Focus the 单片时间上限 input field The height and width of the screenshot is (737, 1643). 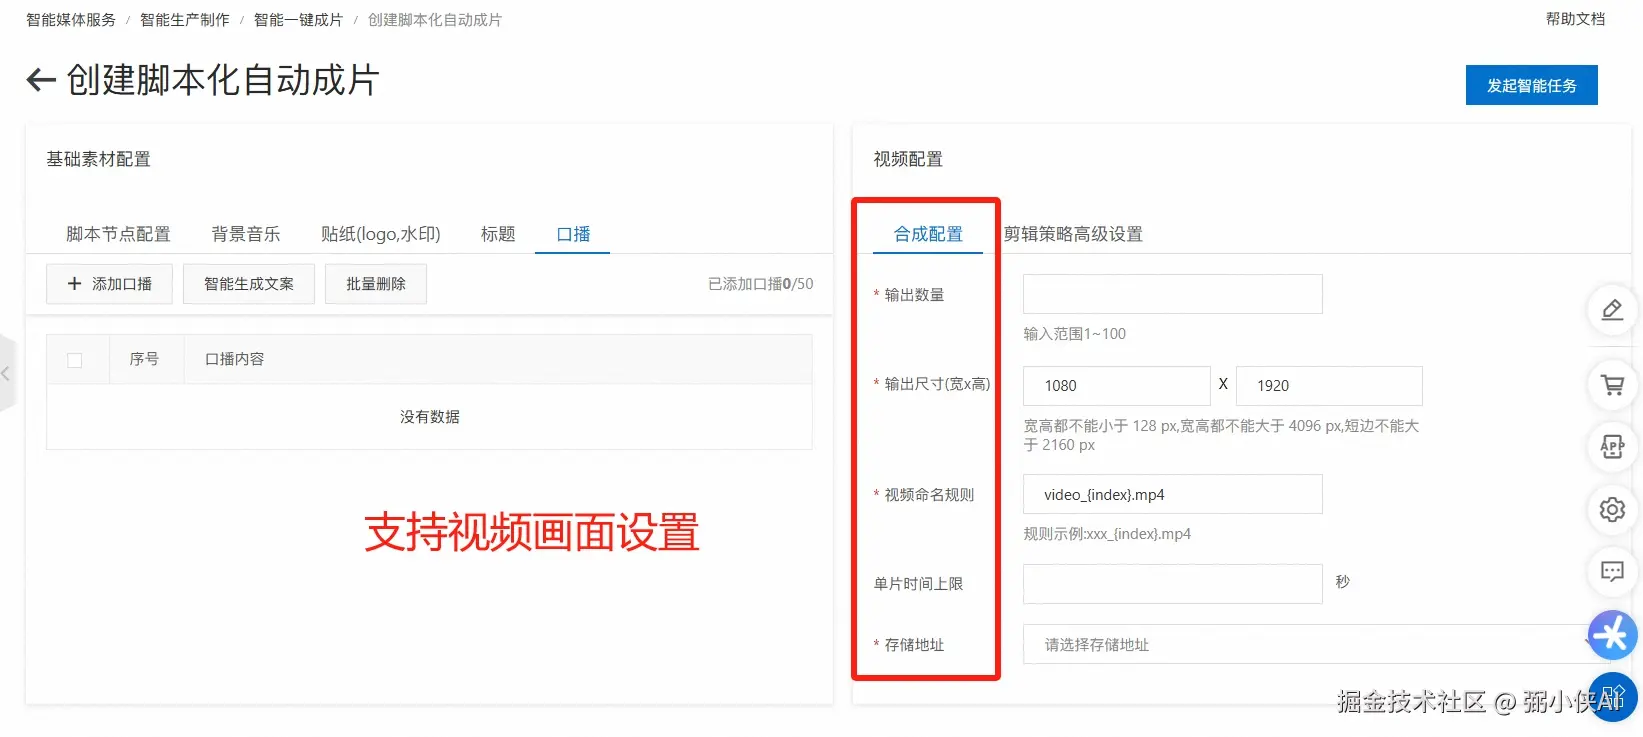(1172, 584)
